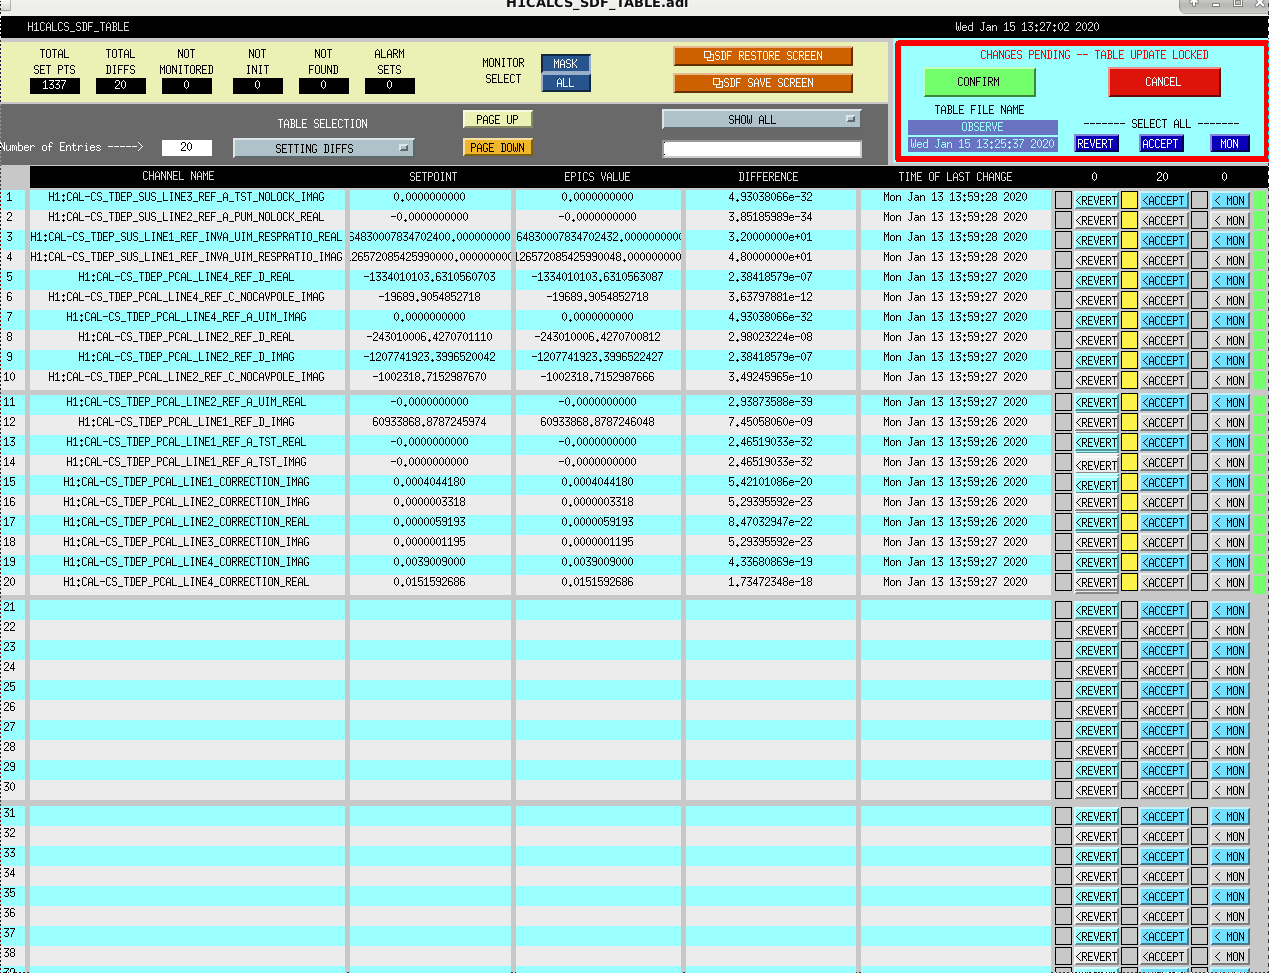1269x973 pixels.
Task: Click yellow accept indicator in row 9
Action: point(1129,360)
